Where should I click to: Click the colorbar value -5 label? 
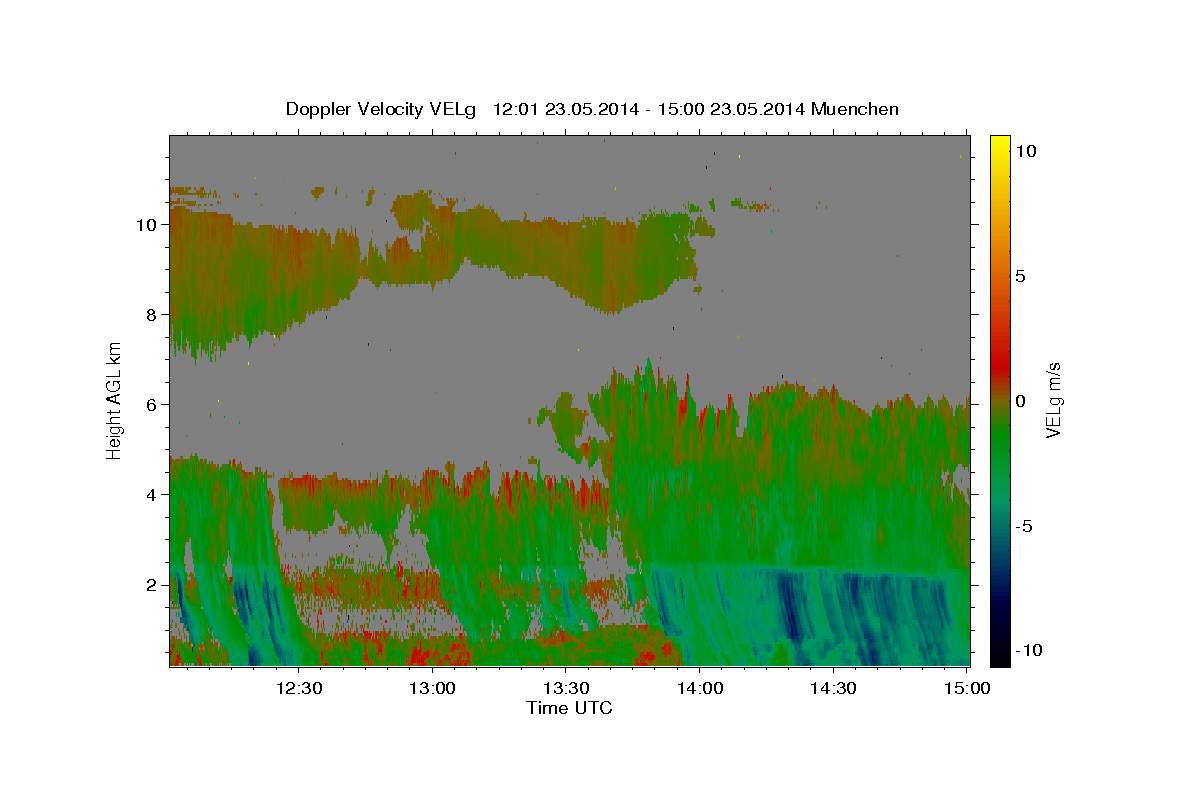point(1023,526)
